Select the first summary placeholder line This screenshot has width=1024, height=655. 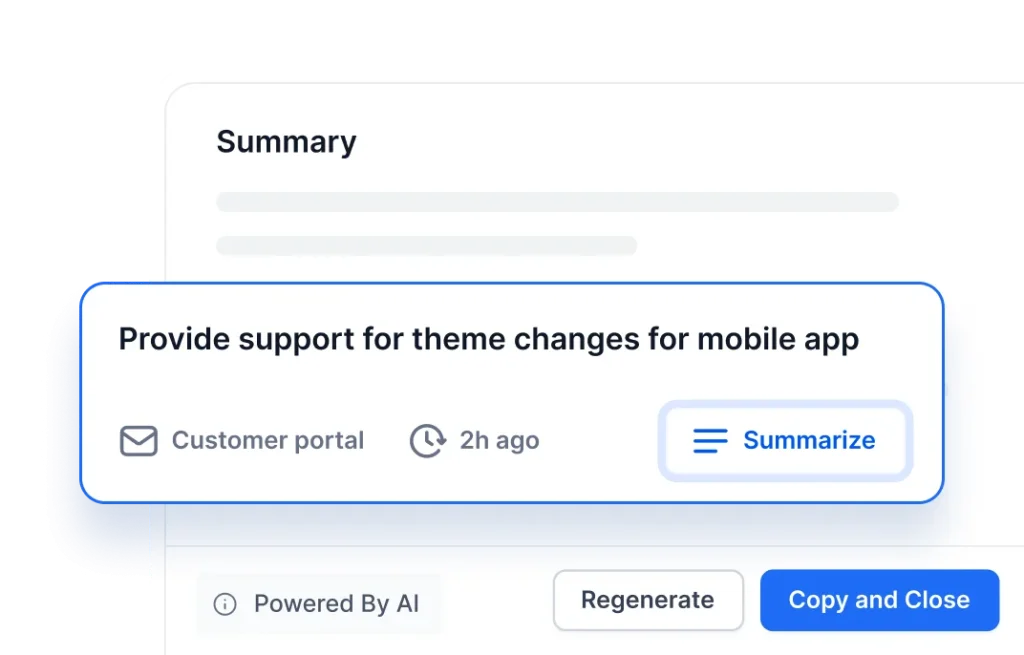pos(556,201)
